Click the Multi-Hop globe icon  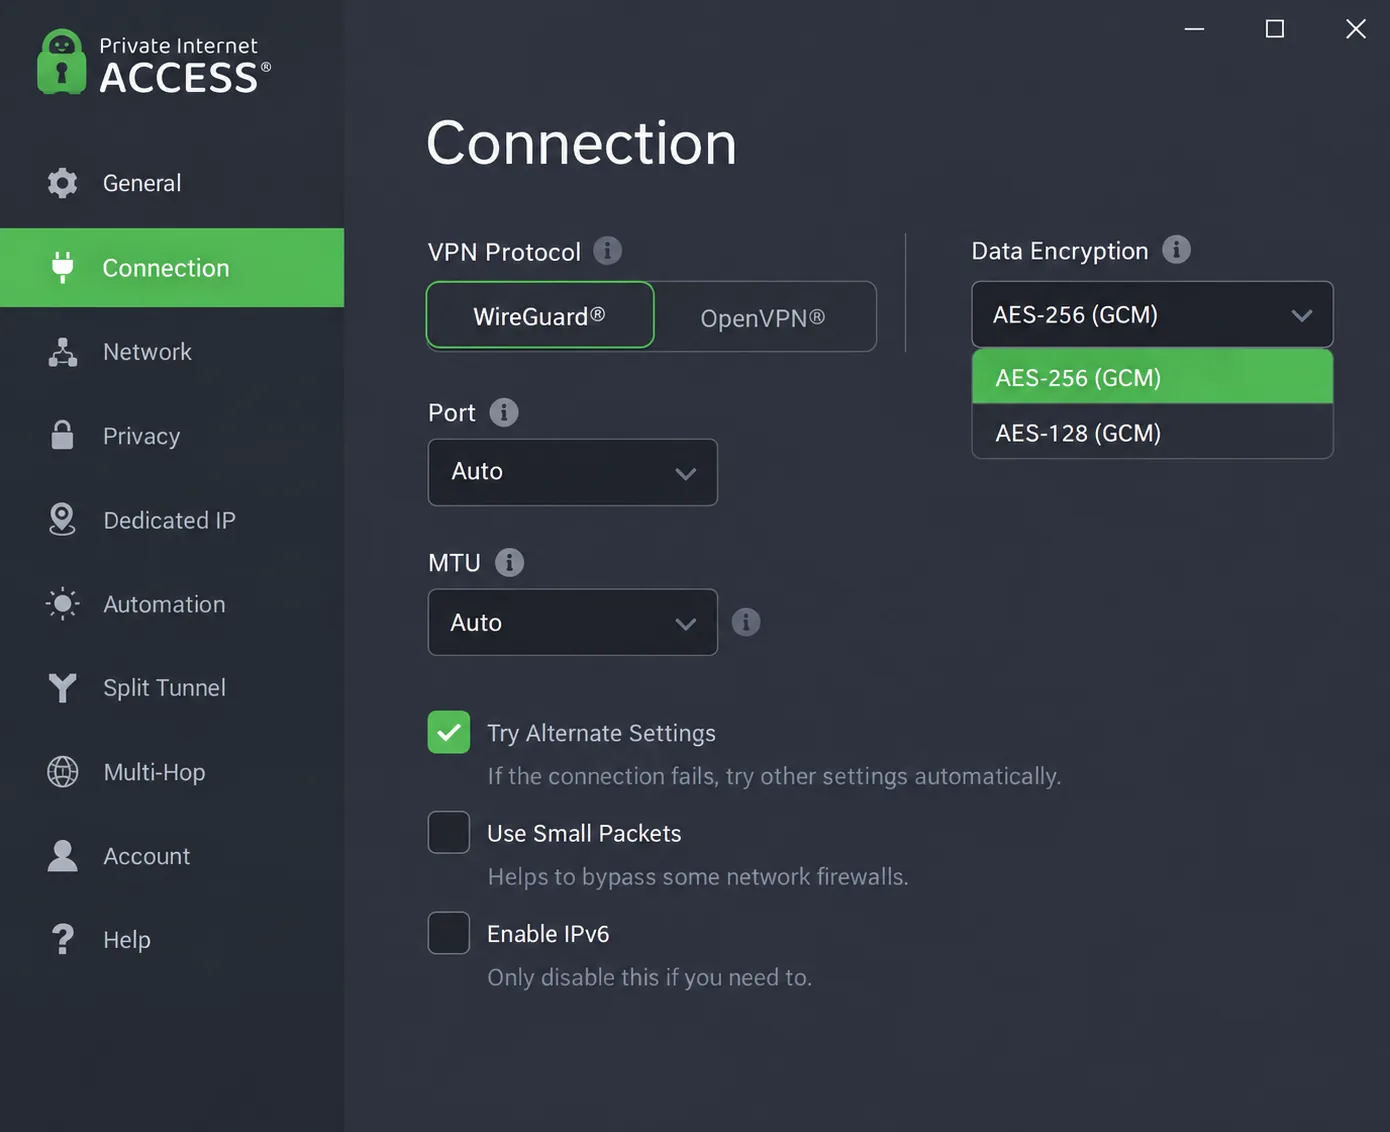pos(62,772)
